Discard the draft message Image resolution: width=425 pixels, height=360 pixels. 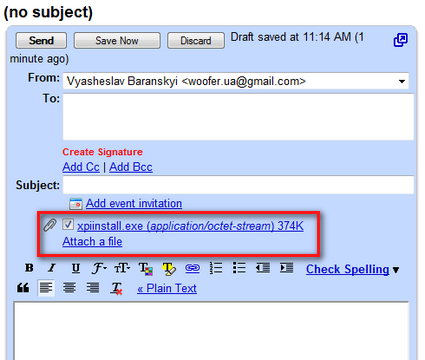(196, 41)
